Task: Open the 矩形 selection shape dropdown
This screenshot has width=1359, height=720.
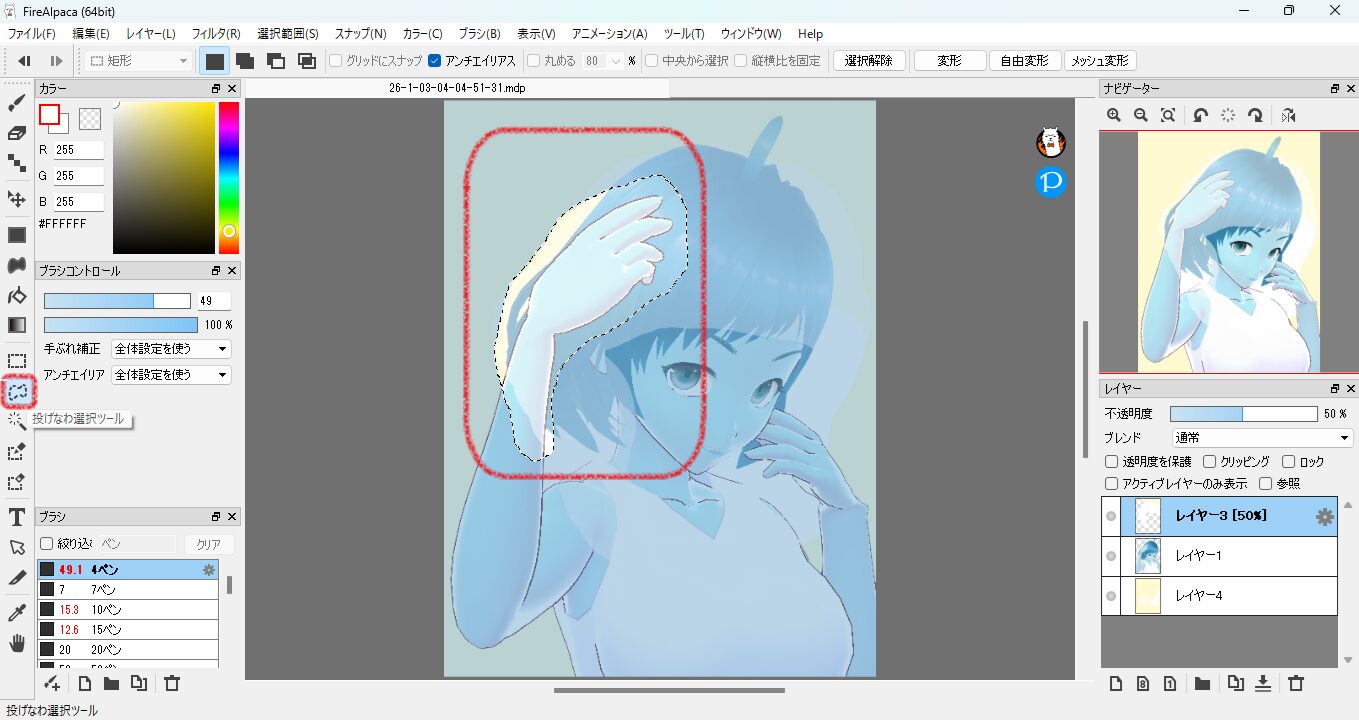Action: [x=139, y=61]
